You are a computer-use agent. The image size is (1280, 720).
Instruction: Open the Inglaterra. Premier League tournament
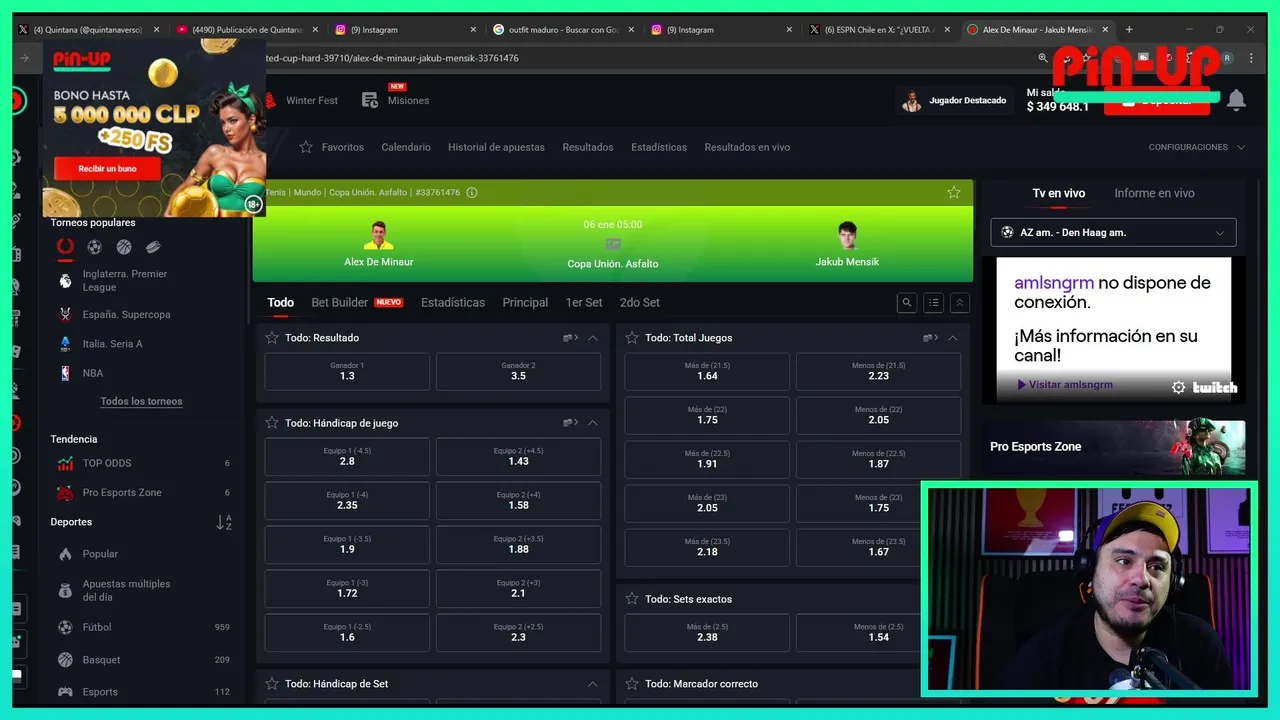(x=125, y=281)
